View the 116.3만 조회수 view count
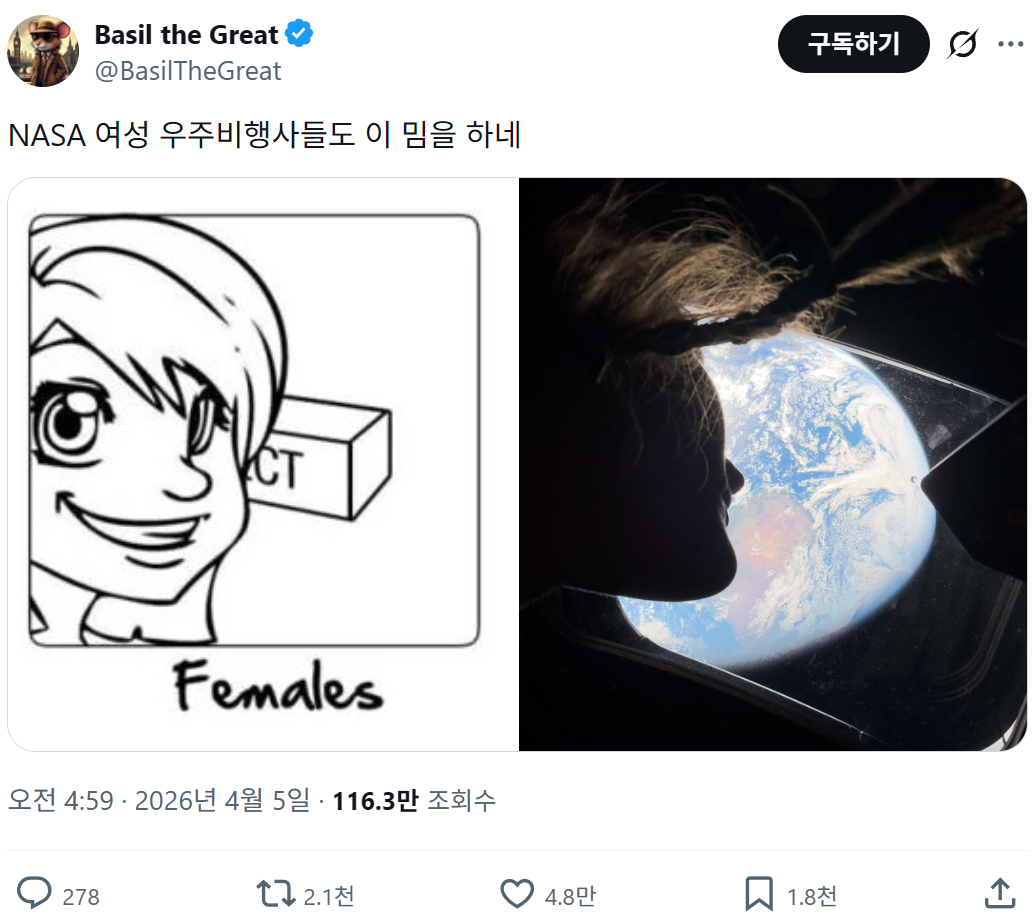1035x921 pixels. 414,801
